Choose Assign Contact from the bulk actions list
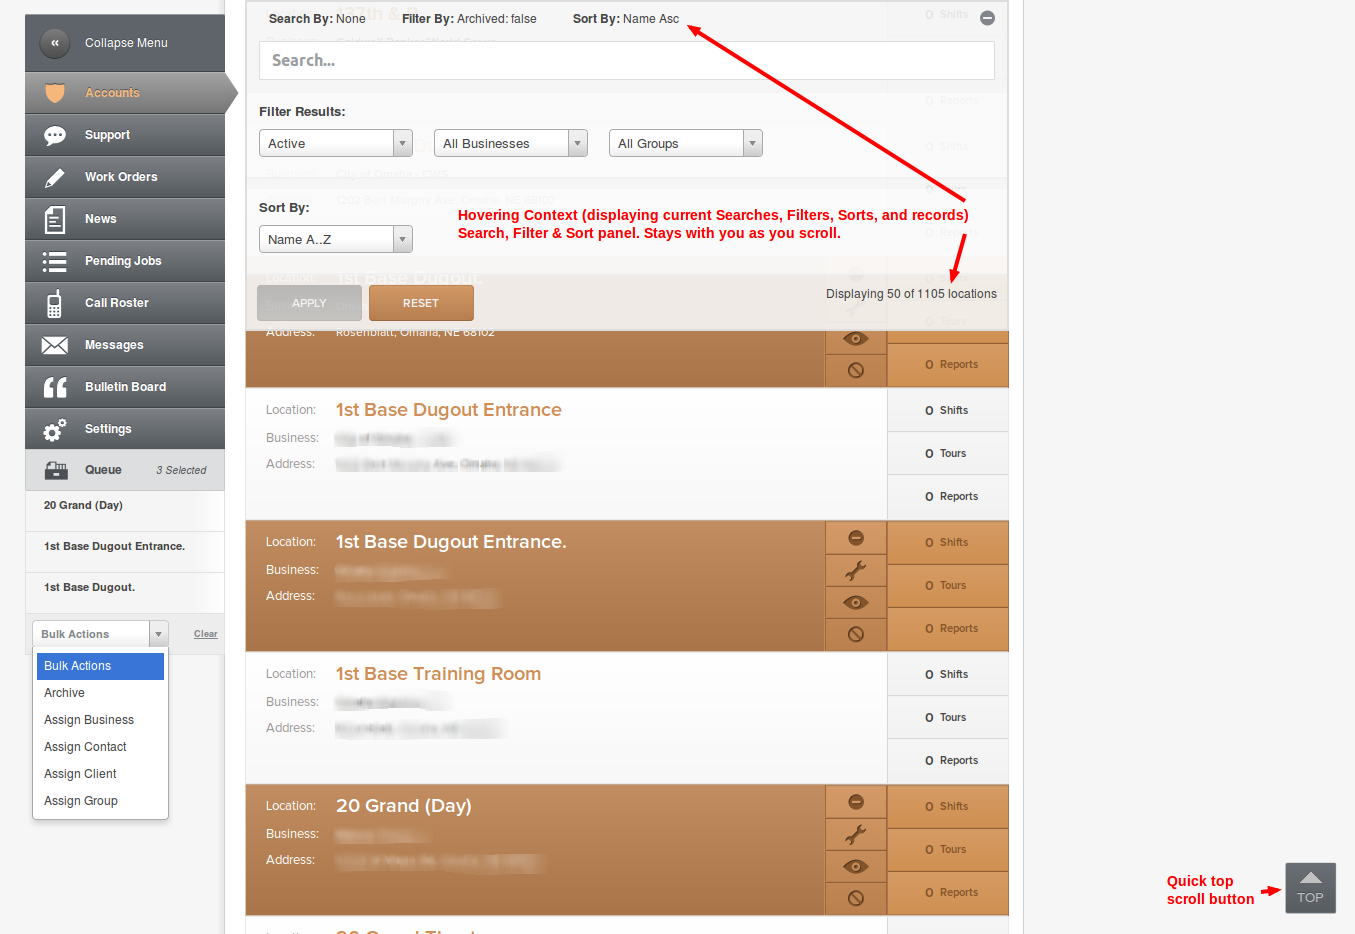 [100, 747]
